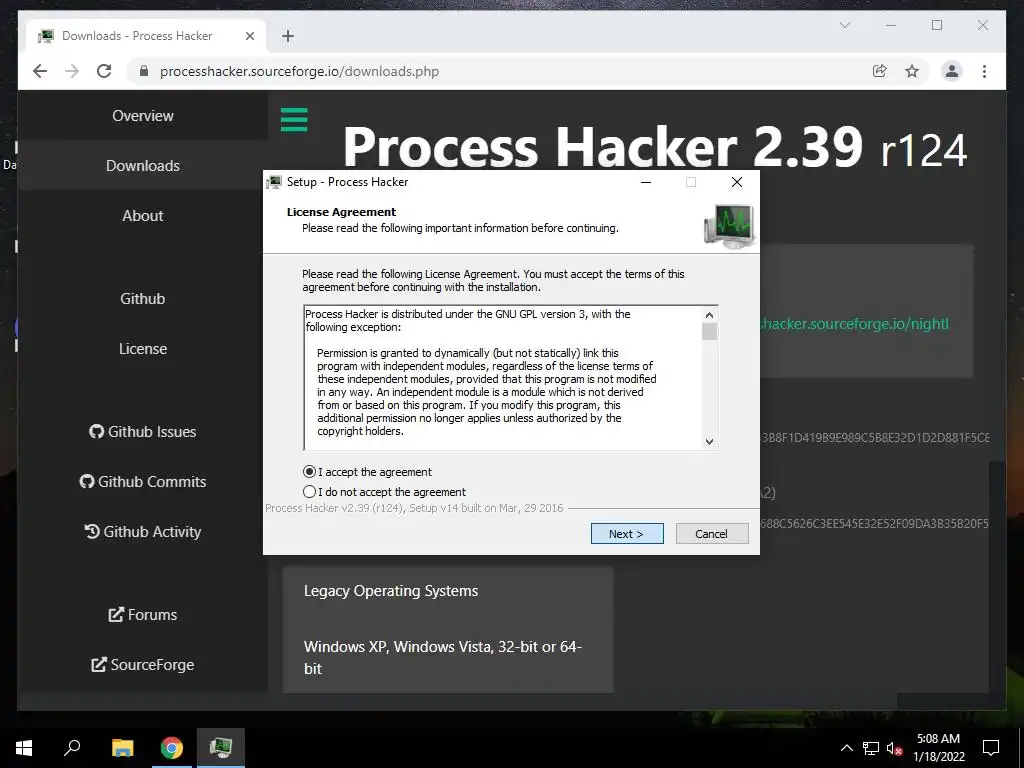1024x768 pixels.
Task: Click Process Hacker setup taskbar icon
Action: tap(221, 748)
